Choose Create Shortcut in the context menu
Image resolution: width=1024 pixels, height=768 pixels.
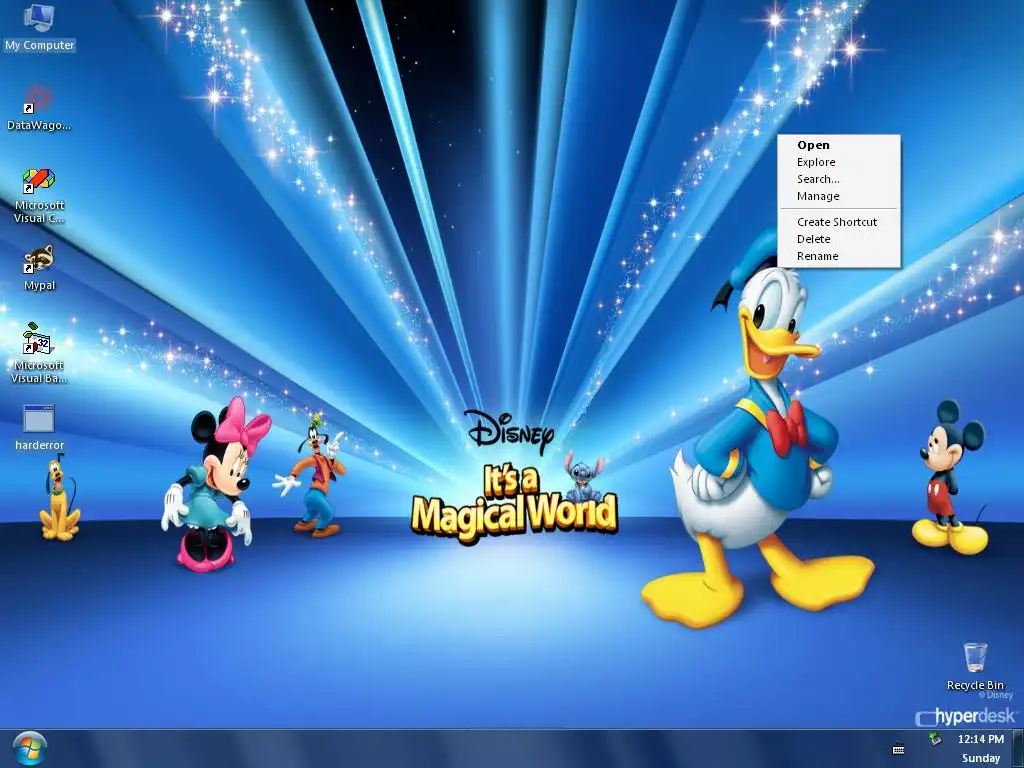(839, 222)
